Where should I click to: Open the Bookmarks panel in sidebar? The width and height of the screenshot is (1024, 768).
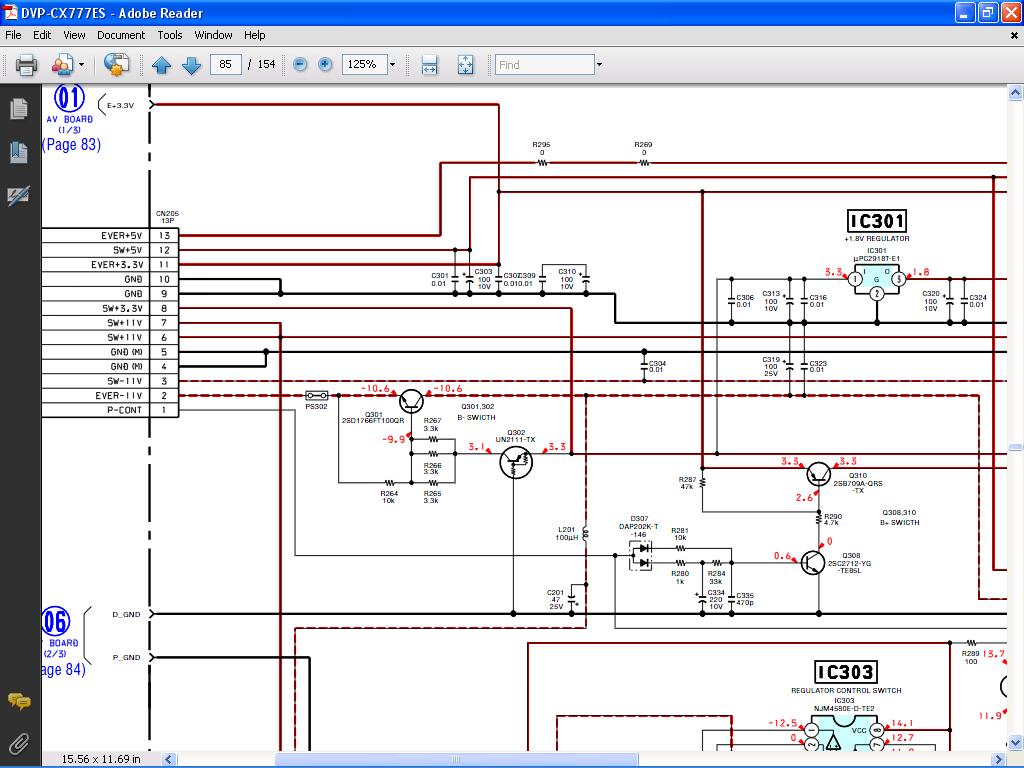point(19,152)
